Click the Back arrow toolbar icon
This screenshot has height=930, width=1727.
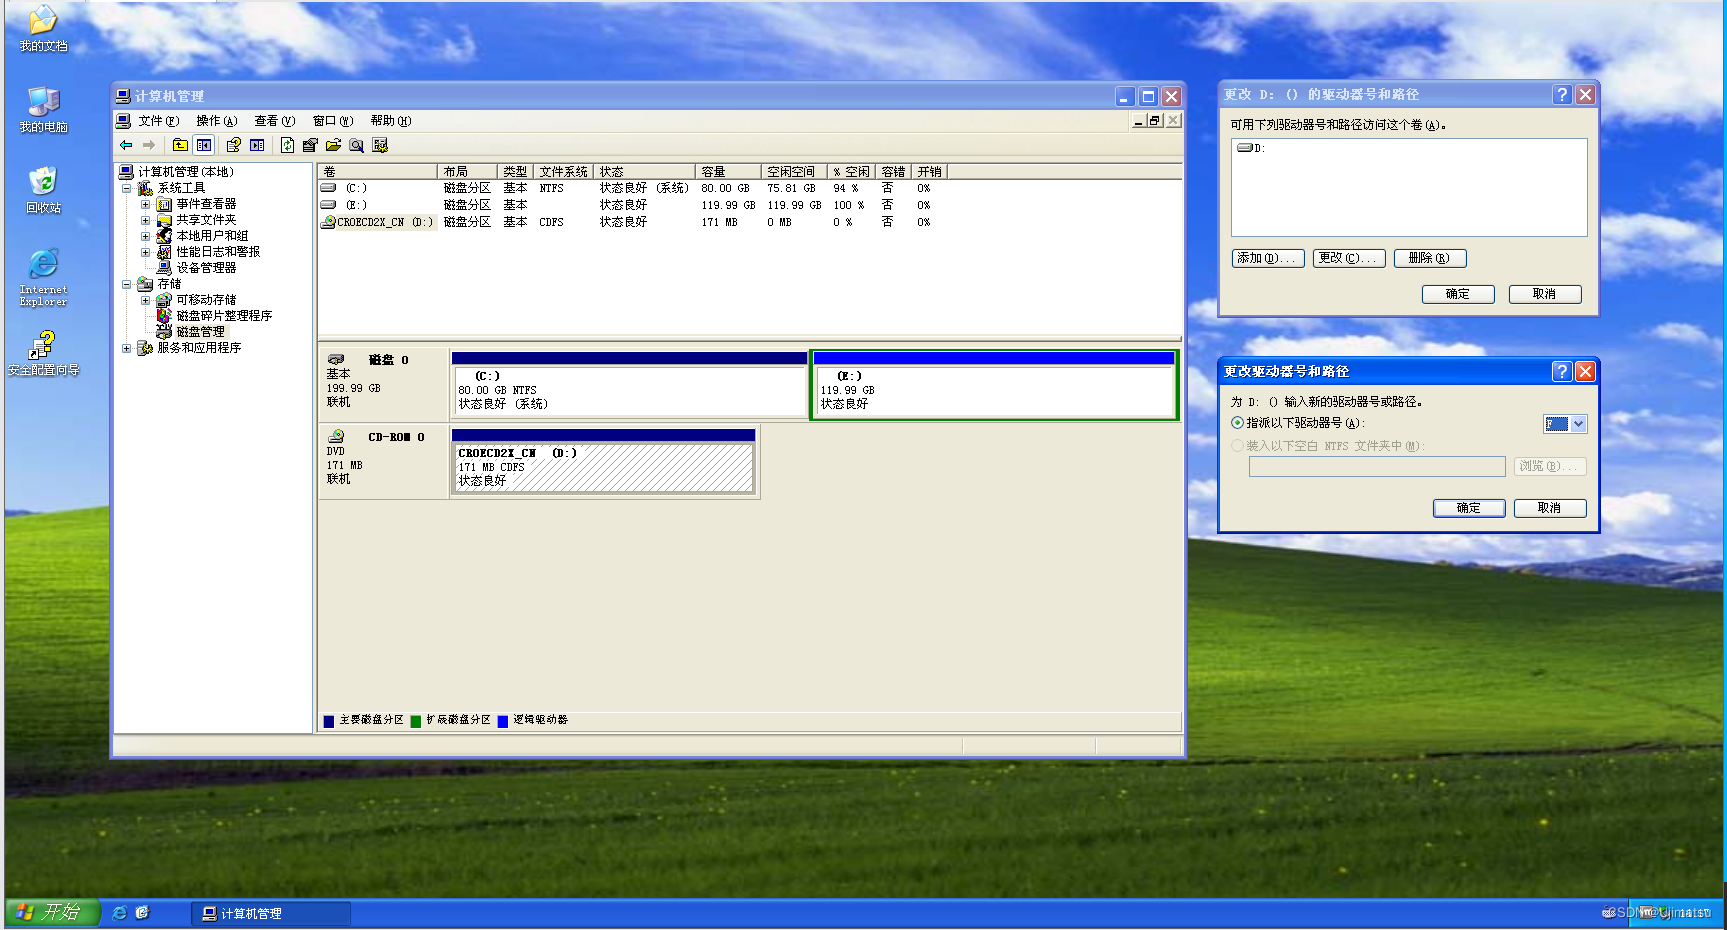pos(126,145)
